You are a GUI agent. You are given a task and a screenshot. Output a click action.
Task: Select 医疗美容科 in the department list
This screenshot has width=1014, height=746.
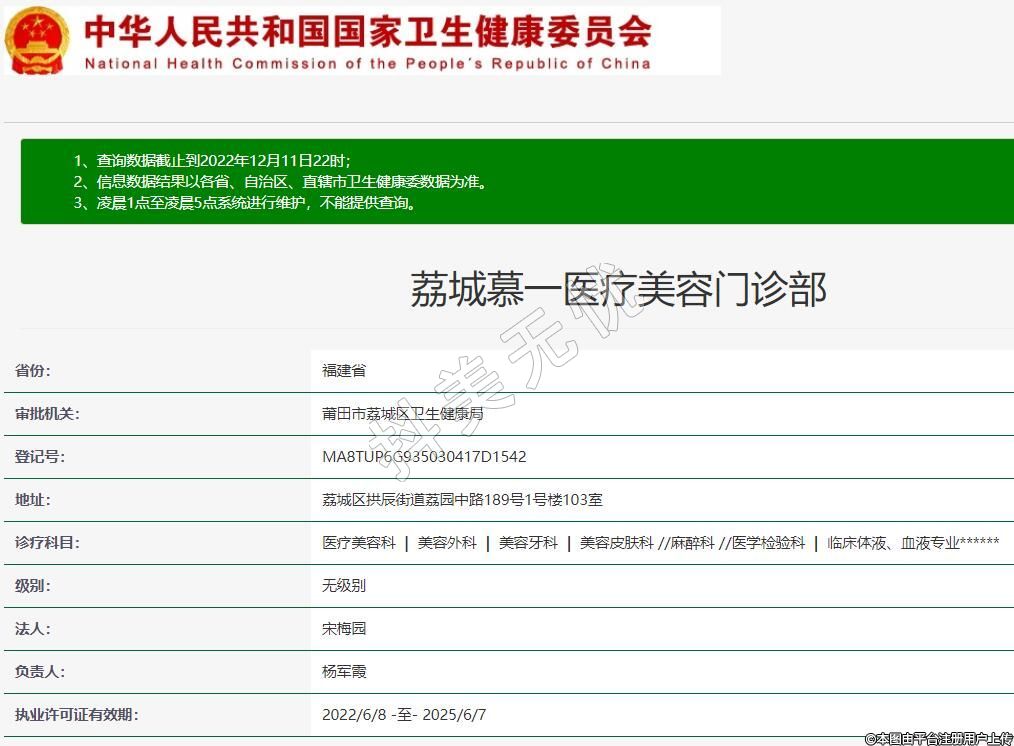359,543
